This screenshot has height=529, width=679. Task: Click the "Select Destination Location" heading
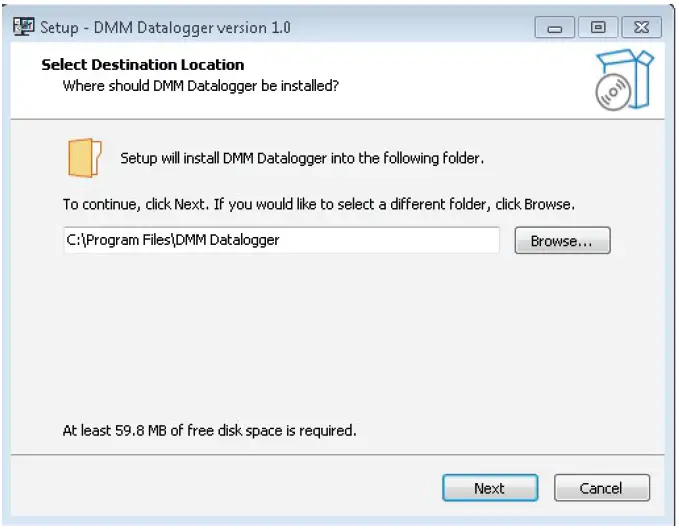coord(143,65)
